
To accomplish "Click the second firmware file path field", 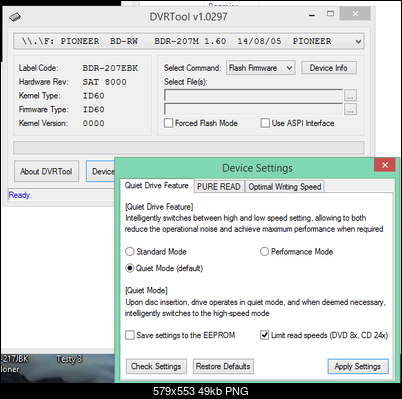I will coord(253,109).
